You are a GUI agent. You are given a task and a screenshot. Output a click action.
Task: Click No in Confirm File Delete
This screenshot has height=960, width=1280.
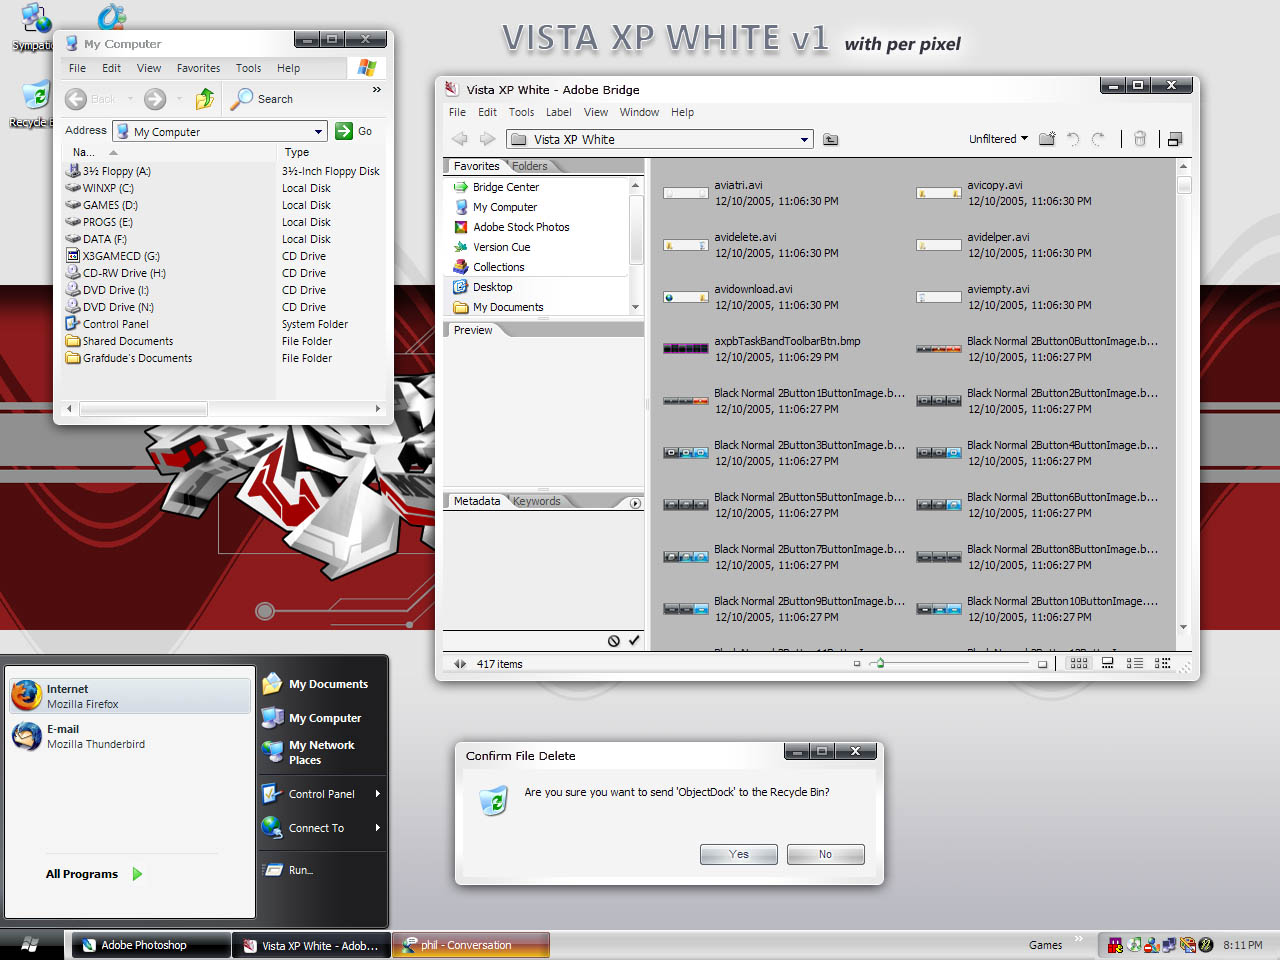click(x=825, y=854)
